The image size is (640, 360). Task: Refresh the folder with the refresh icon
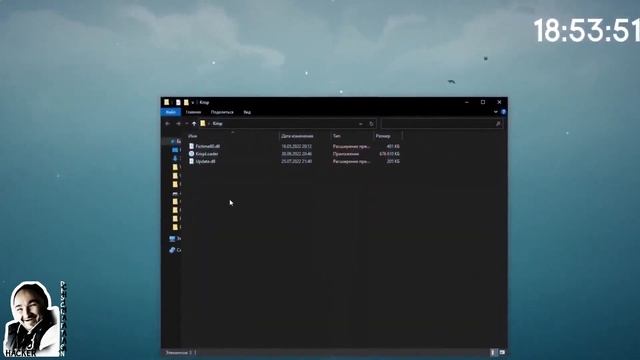point(371,124)
